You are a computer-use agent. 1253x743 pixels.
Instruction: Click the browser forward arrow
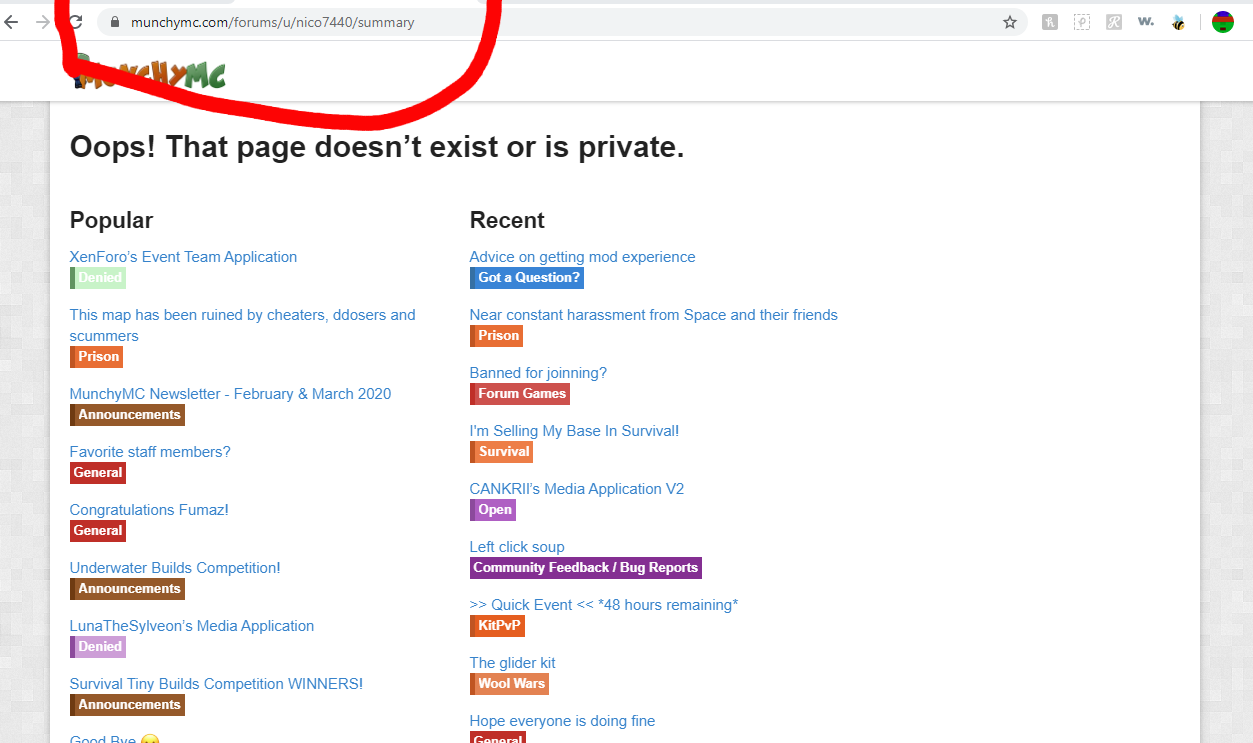43,22
